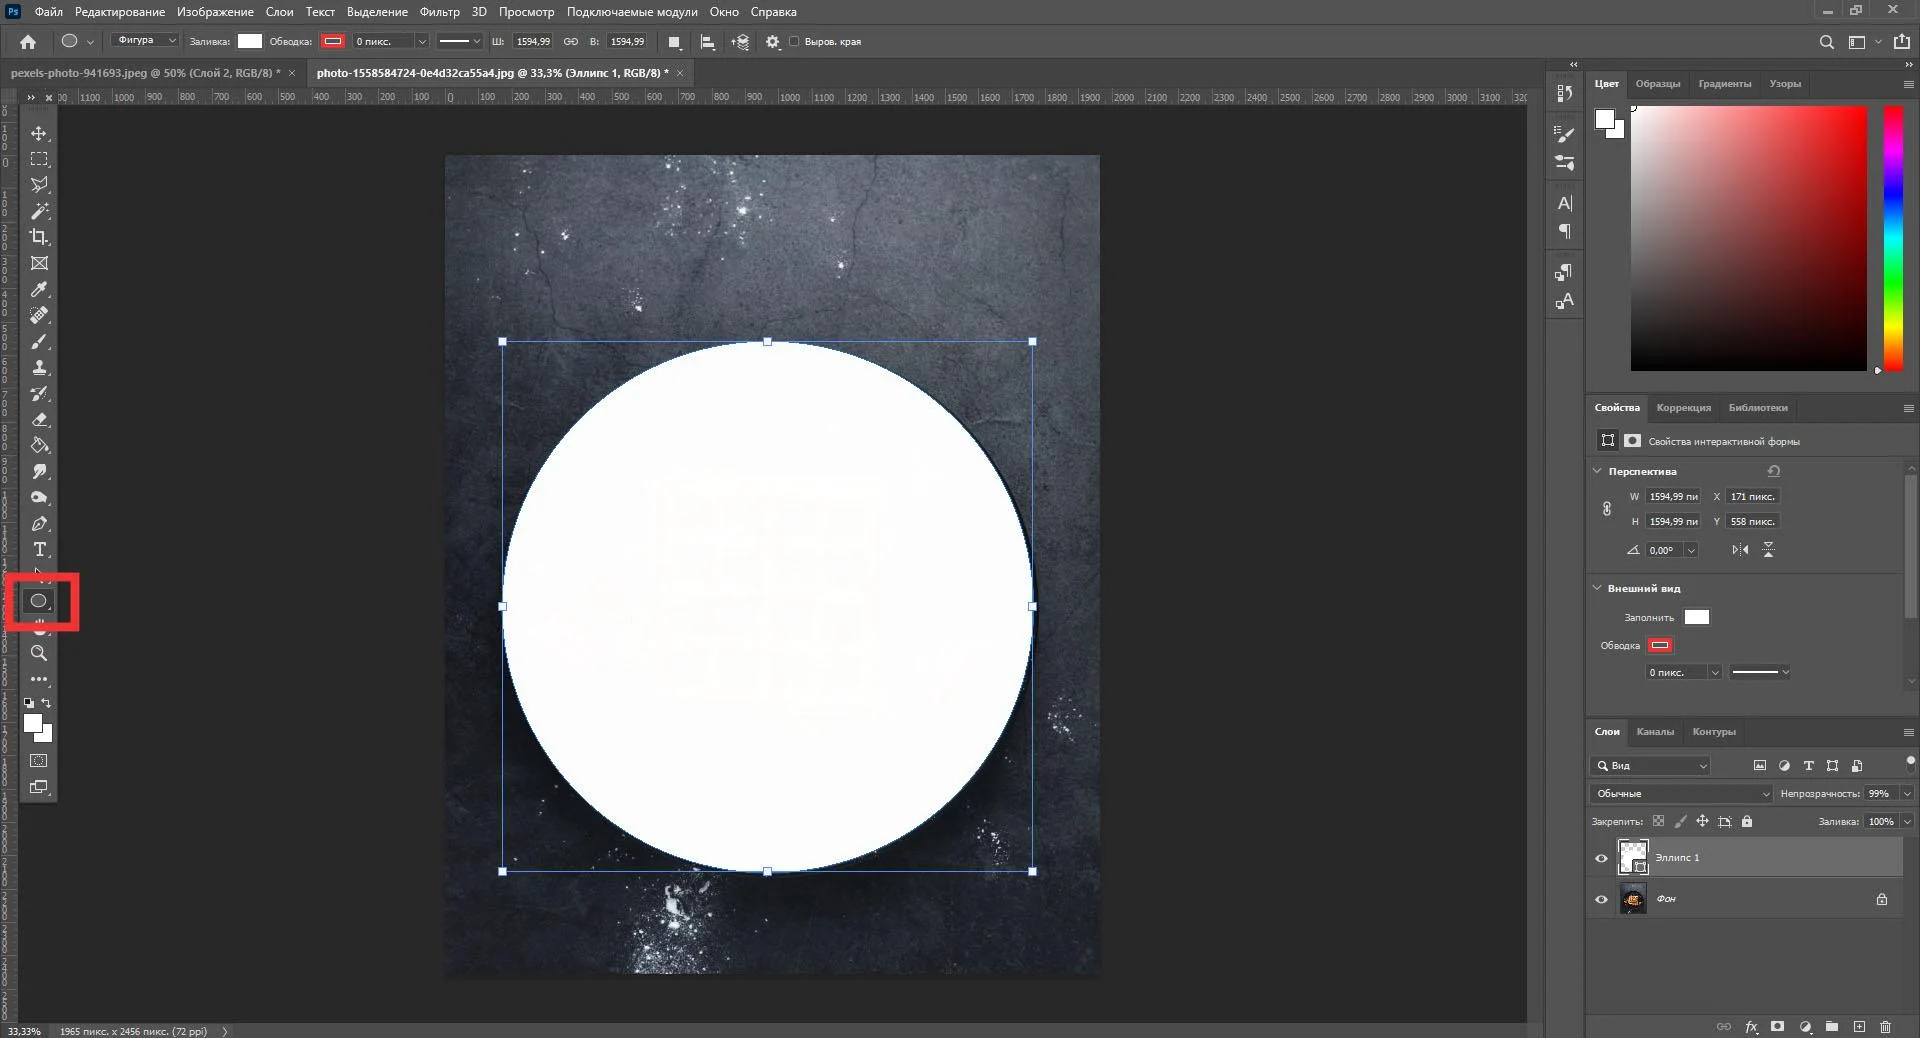Click the Обводка stroke color swatch in options bar

pyautogui.click(x=333, y=41)
